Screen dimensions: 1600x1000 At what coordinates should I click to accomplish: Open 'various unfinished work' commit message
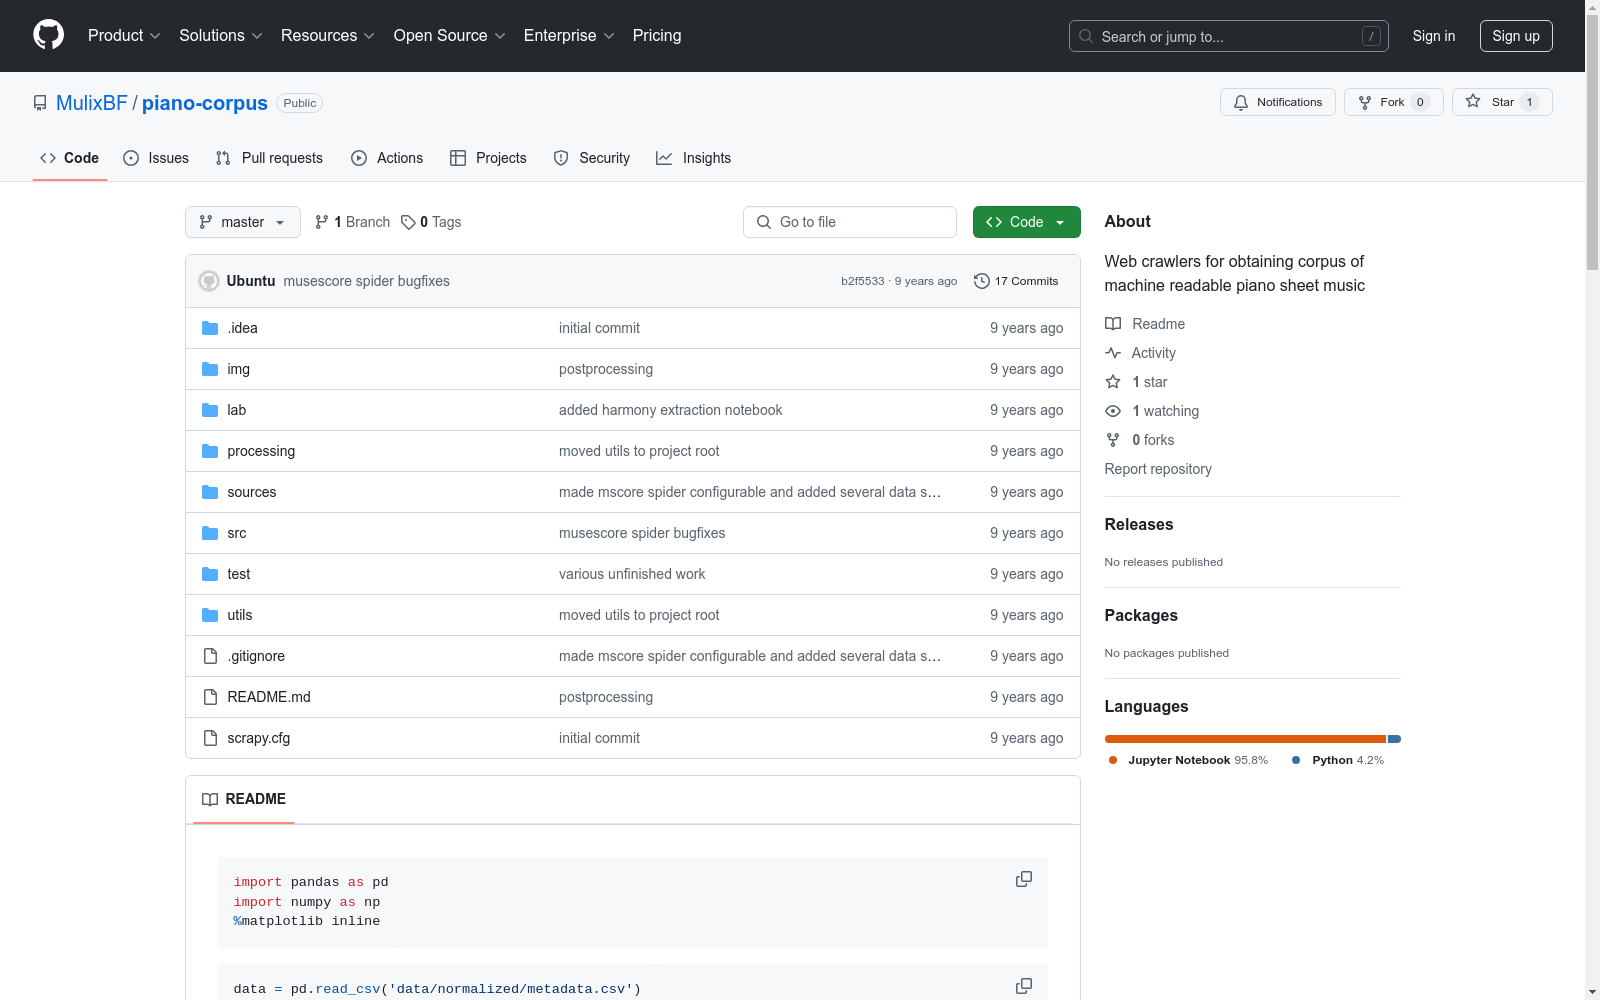click(x=632, y=574)
